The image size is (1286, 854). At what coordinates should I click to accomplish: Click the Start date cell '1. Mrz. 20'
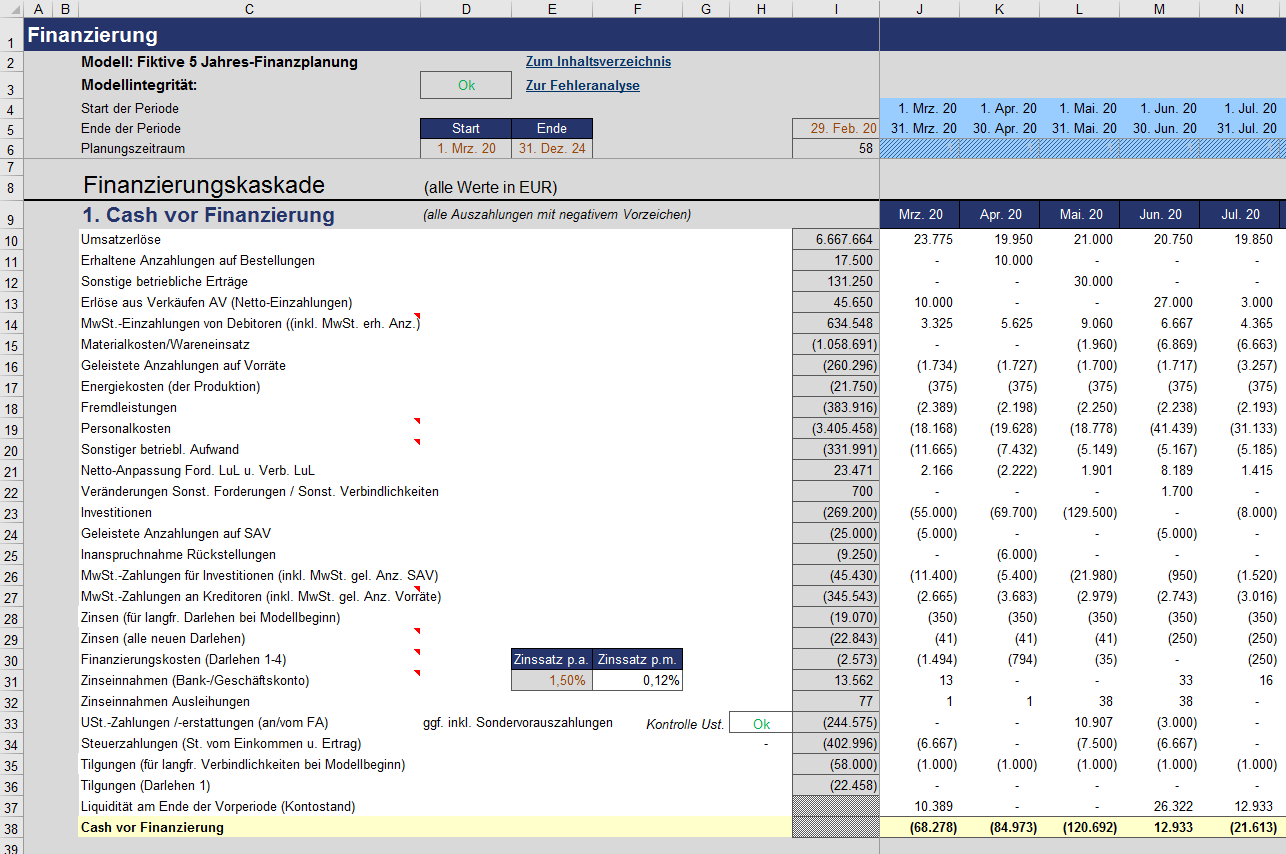(x=466, y=149)
